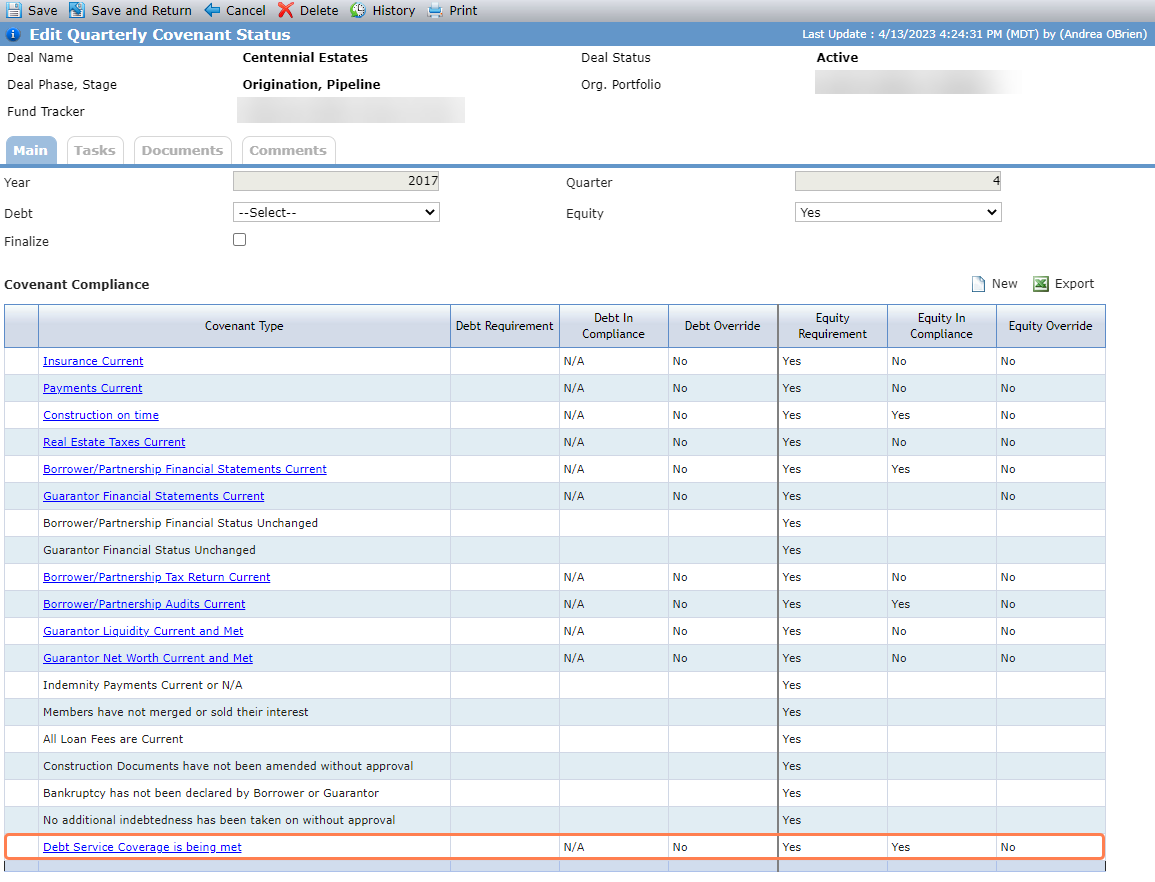
Task: Click the Covenant Type column header
Action: point(244,326)
